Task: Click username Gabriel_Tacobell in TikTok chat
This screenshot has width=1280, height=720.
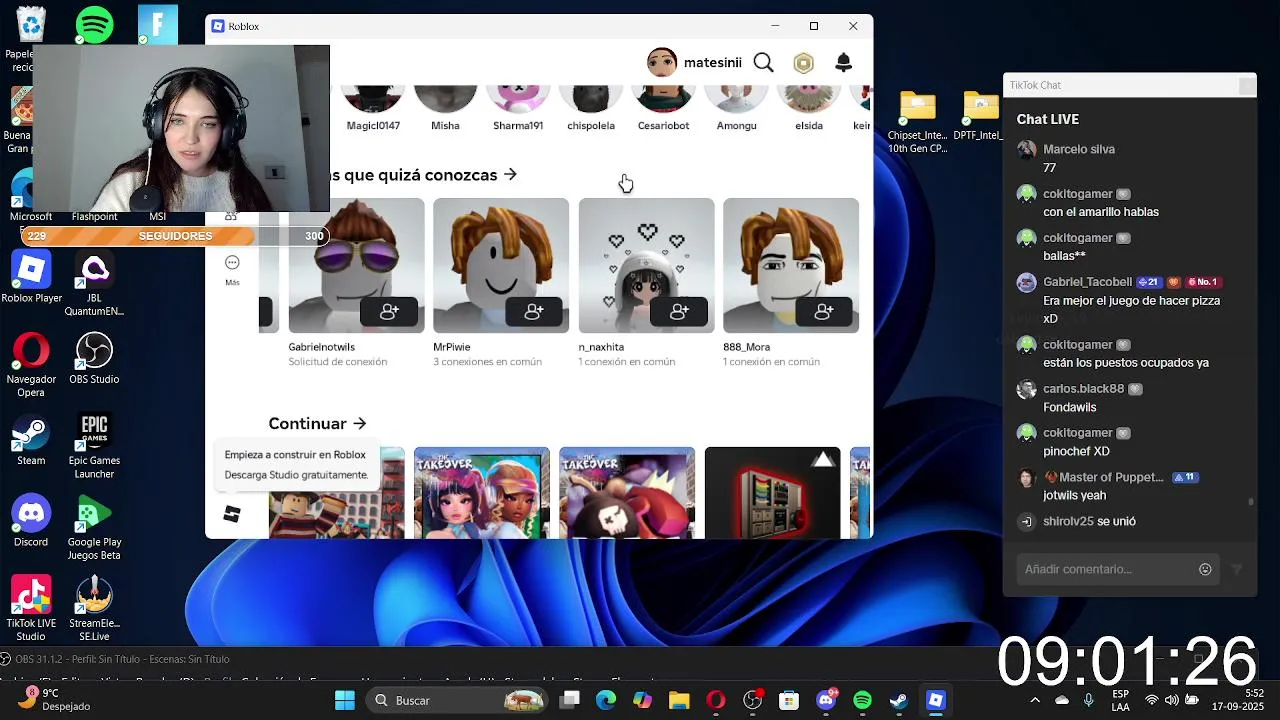Action: pos(1087,282)
